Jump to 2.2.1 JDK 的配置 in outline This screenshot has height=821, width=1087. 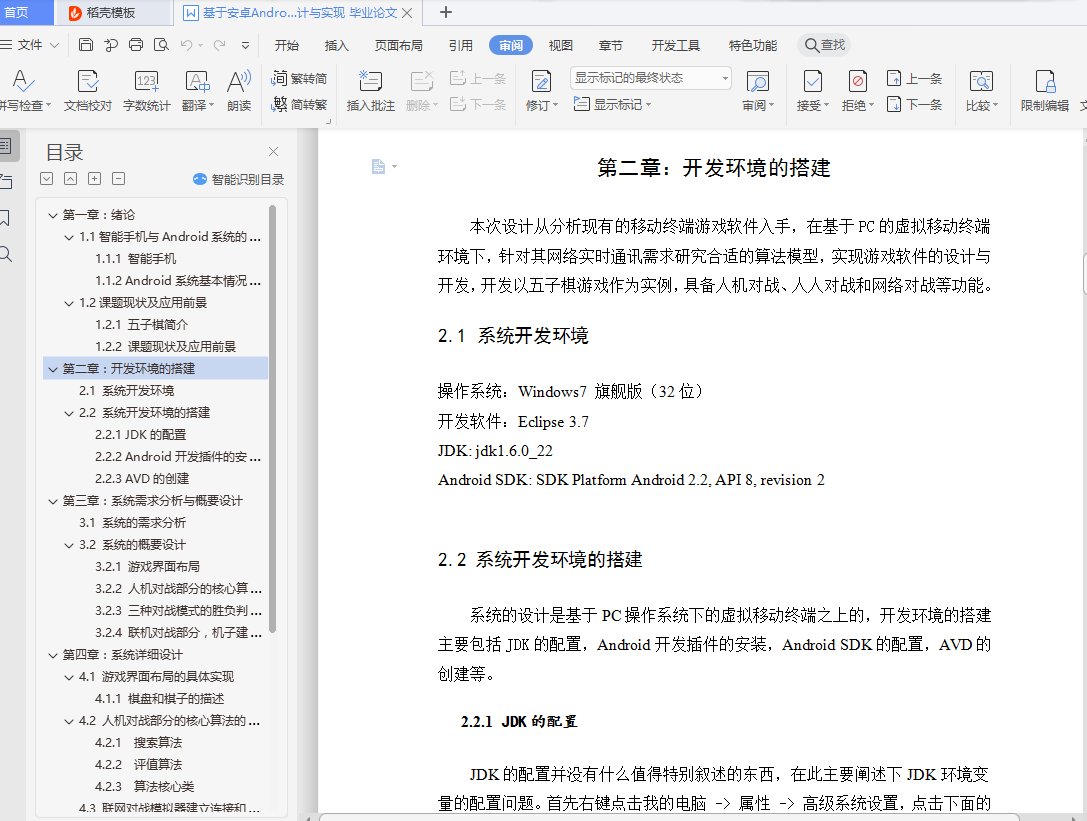click(x=141, y=435)
